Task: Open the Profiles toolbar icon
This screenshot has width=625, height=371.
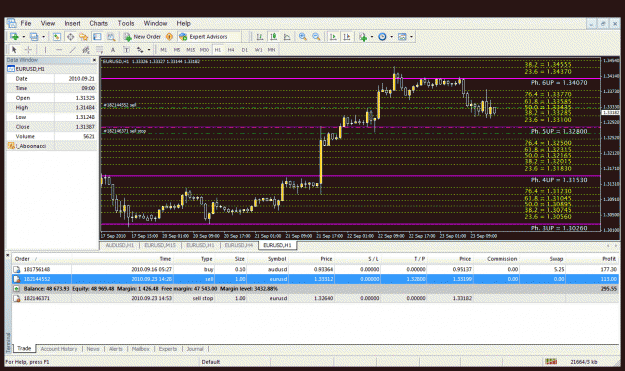Action: tap(34, 37)
